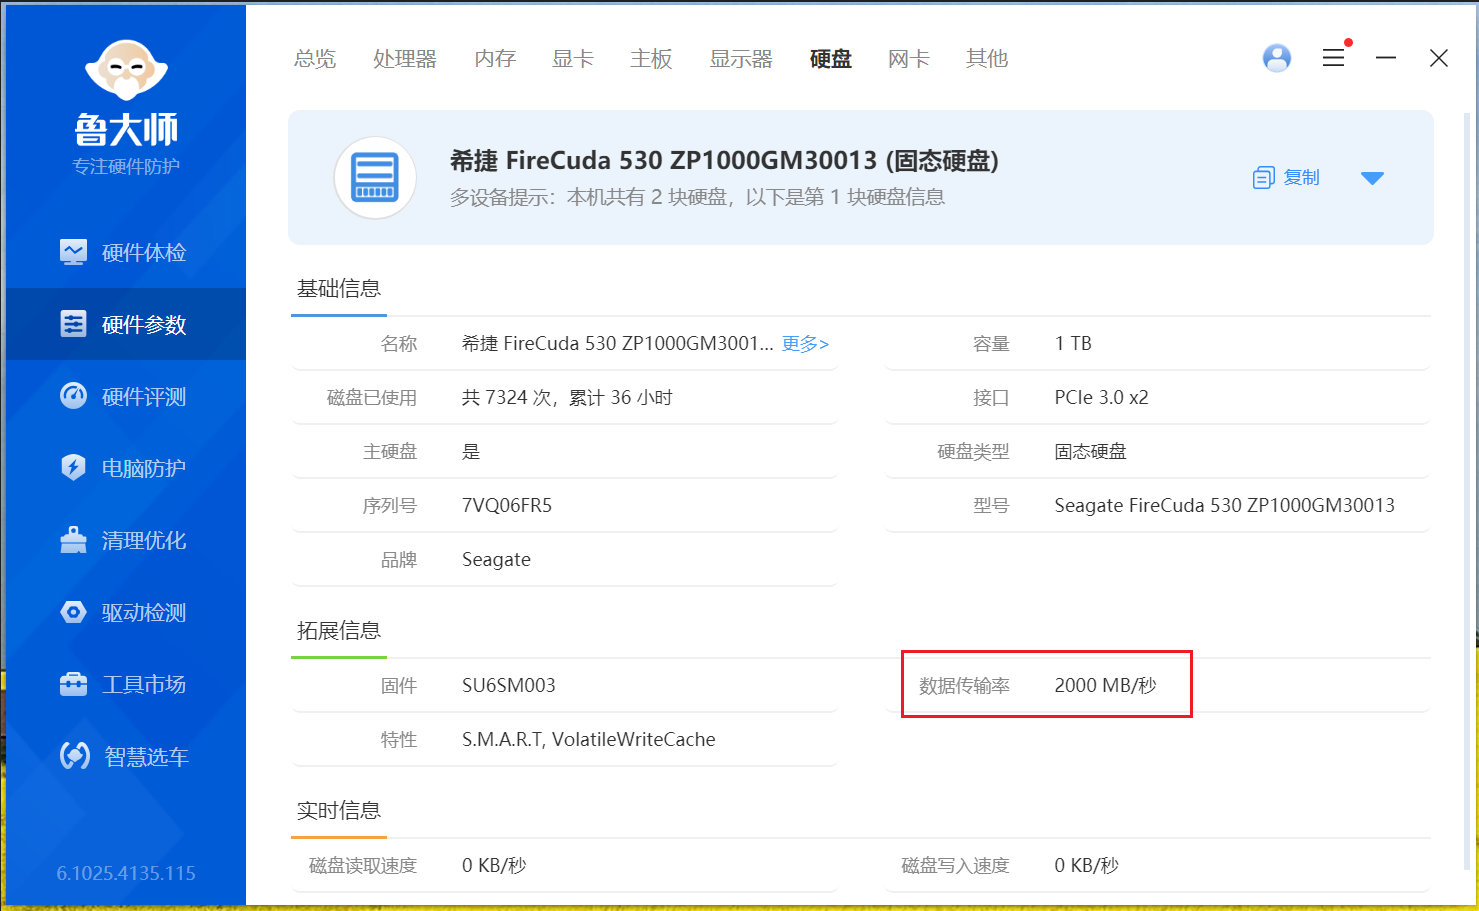The width and height of the screenshot is (1479, 911).
Task: Switch to the 其他 tab
Action: 987,59
